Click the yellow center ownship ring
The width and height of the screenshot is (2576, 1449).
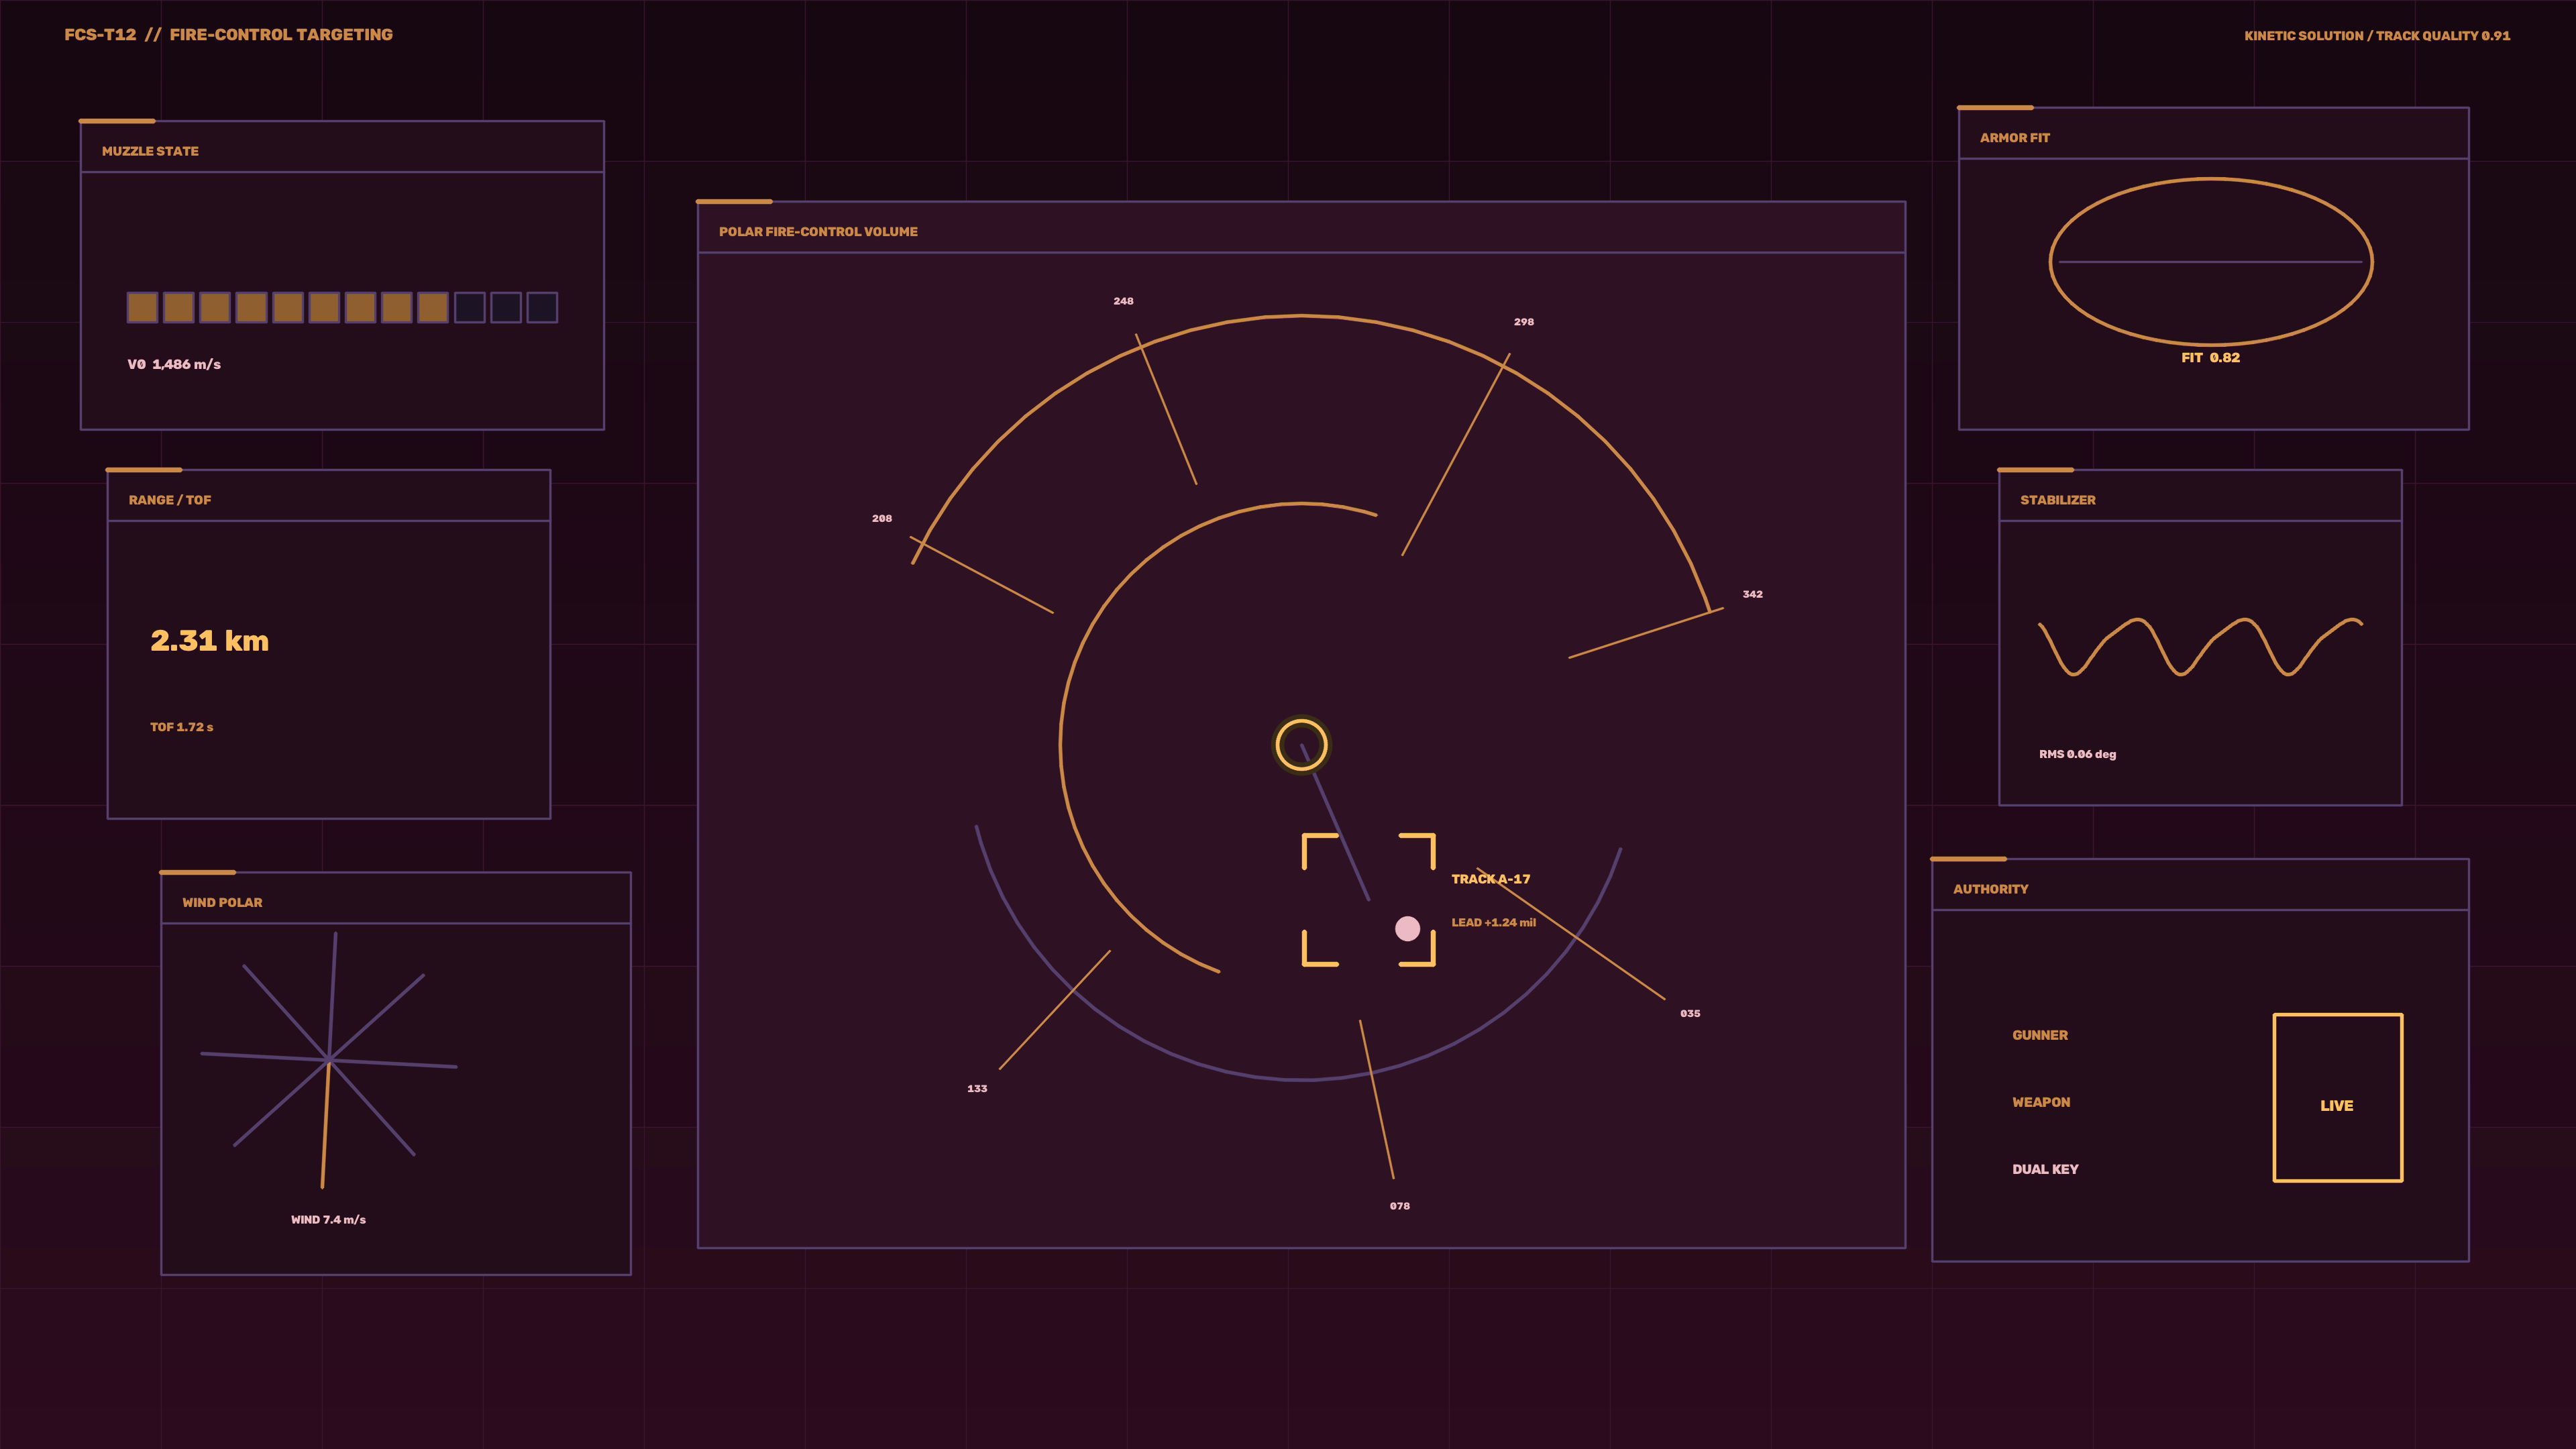coord(1301,745)
